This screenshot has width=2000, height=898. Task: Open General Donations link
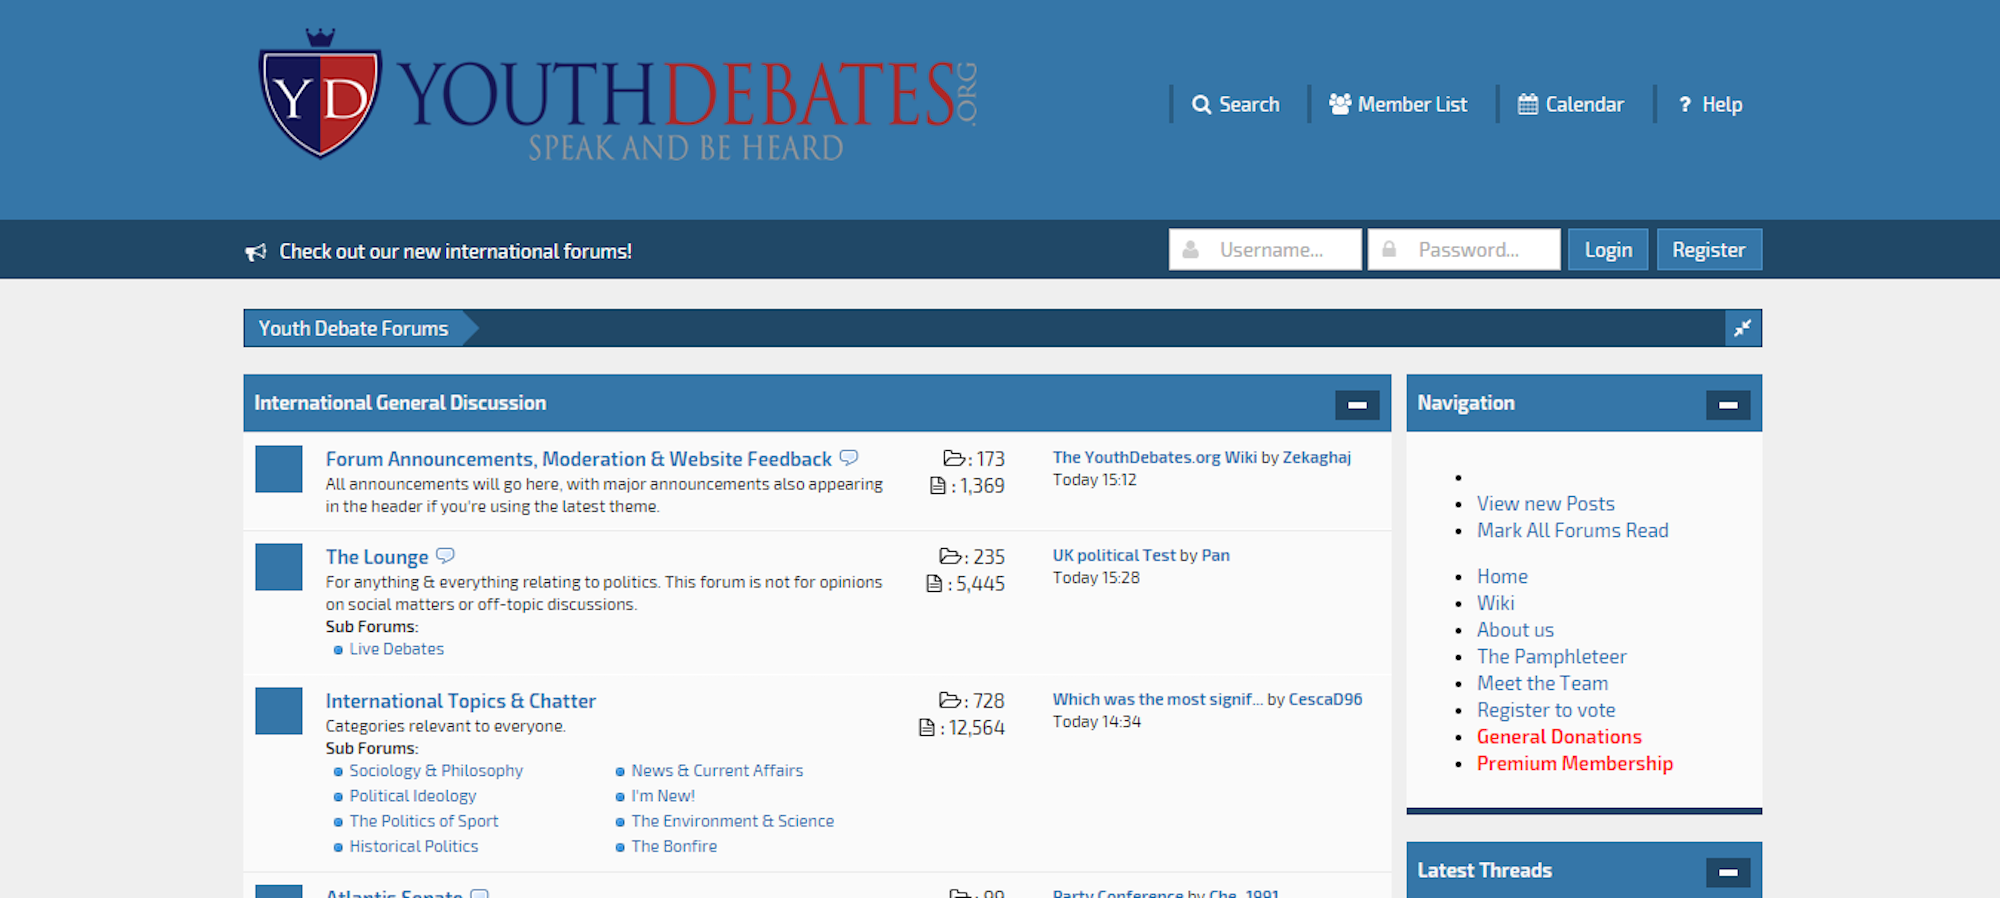1559,737
